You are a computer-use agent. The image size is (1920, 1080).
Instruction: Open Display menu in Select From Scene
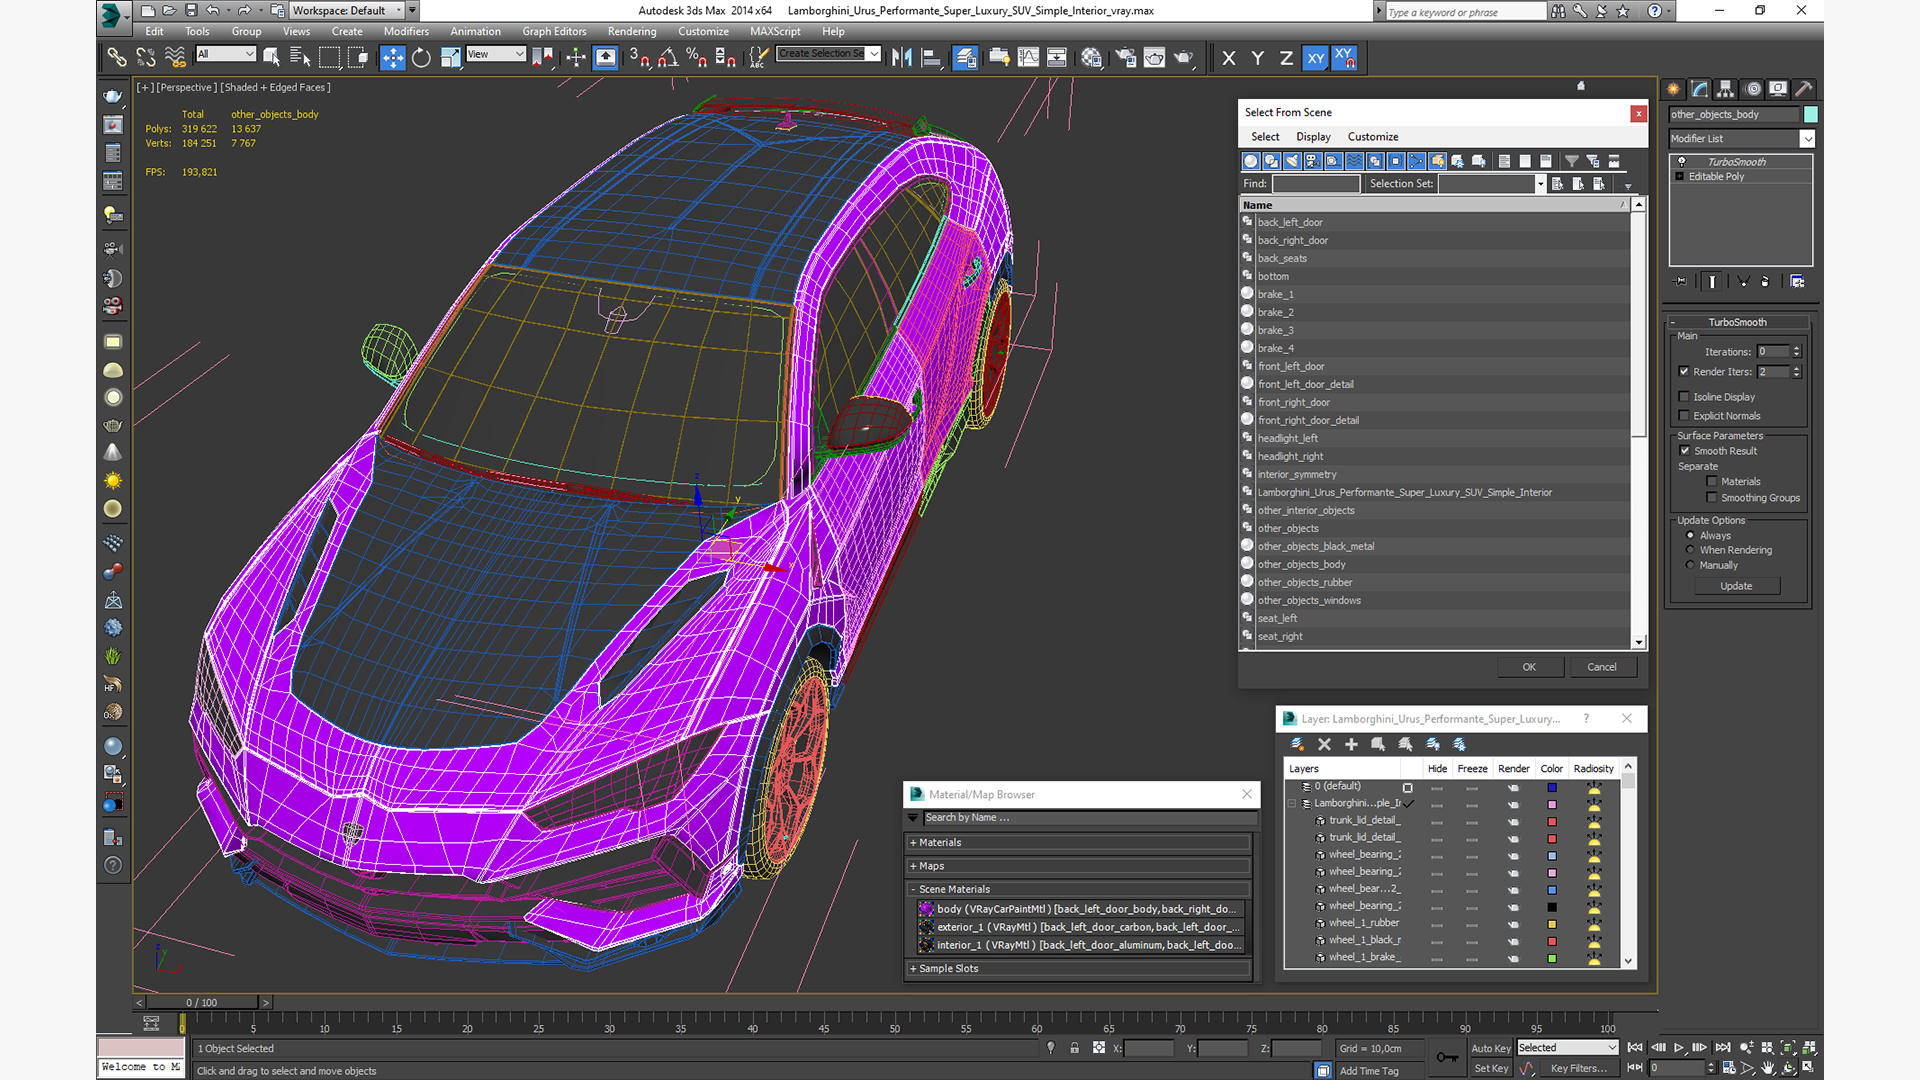tap(1313, 137)
